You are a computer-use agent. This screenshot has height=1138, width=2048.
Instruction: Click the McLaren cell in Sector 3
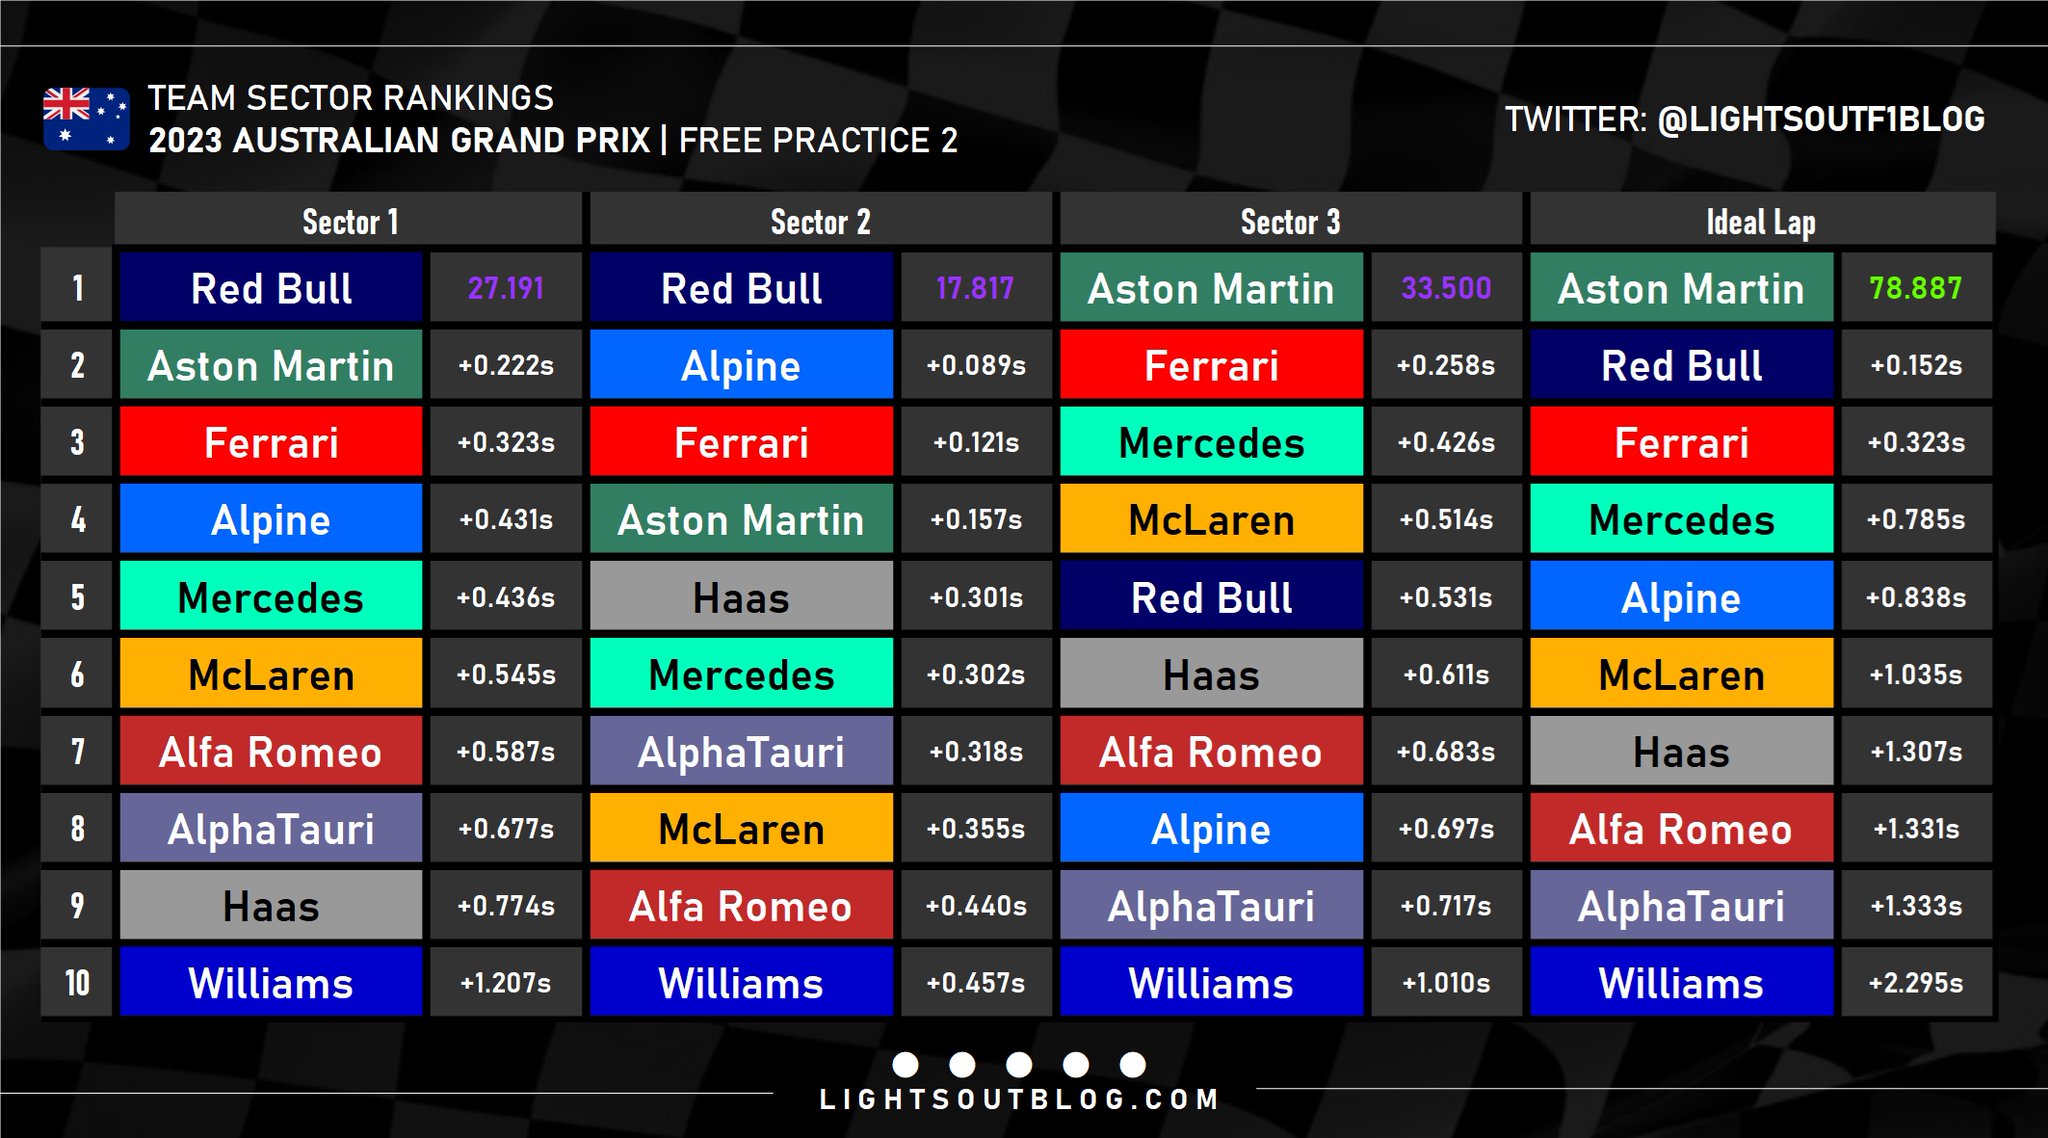coord(1211,519)
